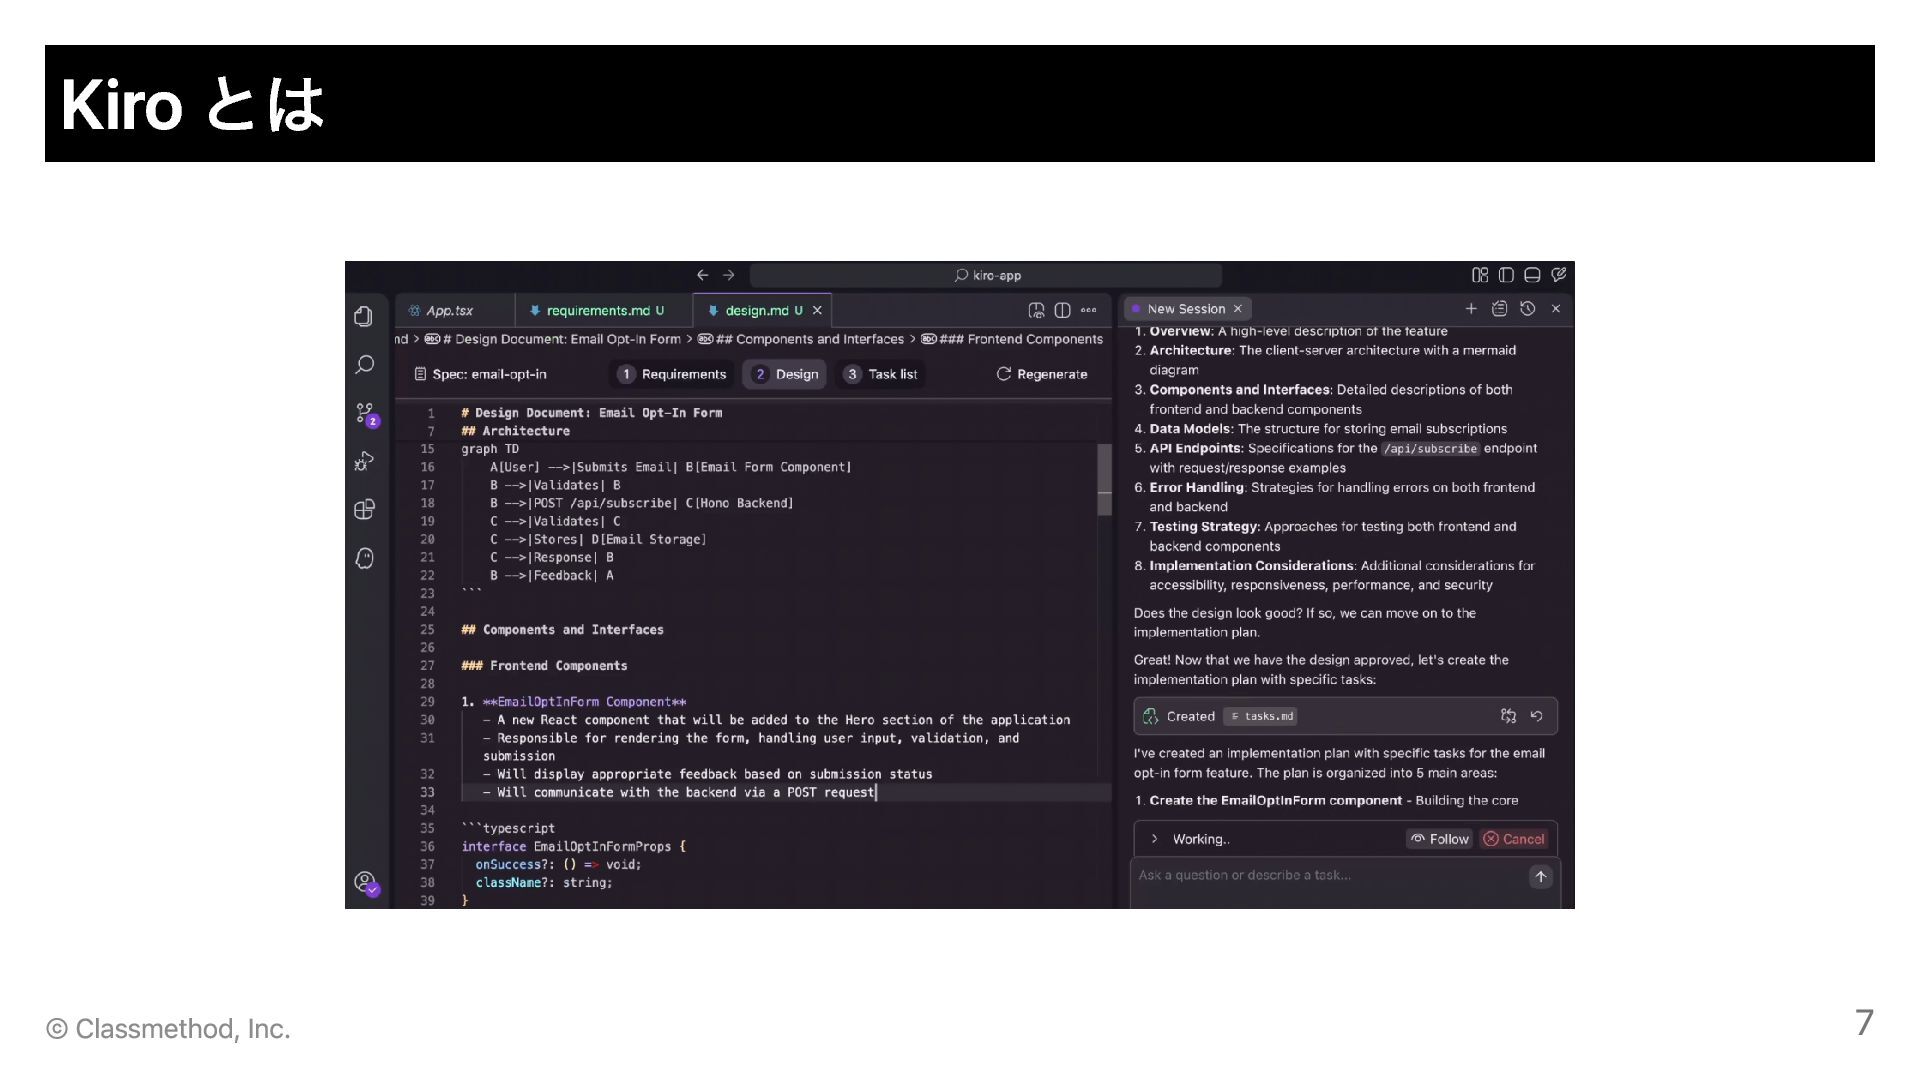Screen dimensions: 1920x1080
Task: Click Spec: email-opt-in label
Action: coord(480,374)
